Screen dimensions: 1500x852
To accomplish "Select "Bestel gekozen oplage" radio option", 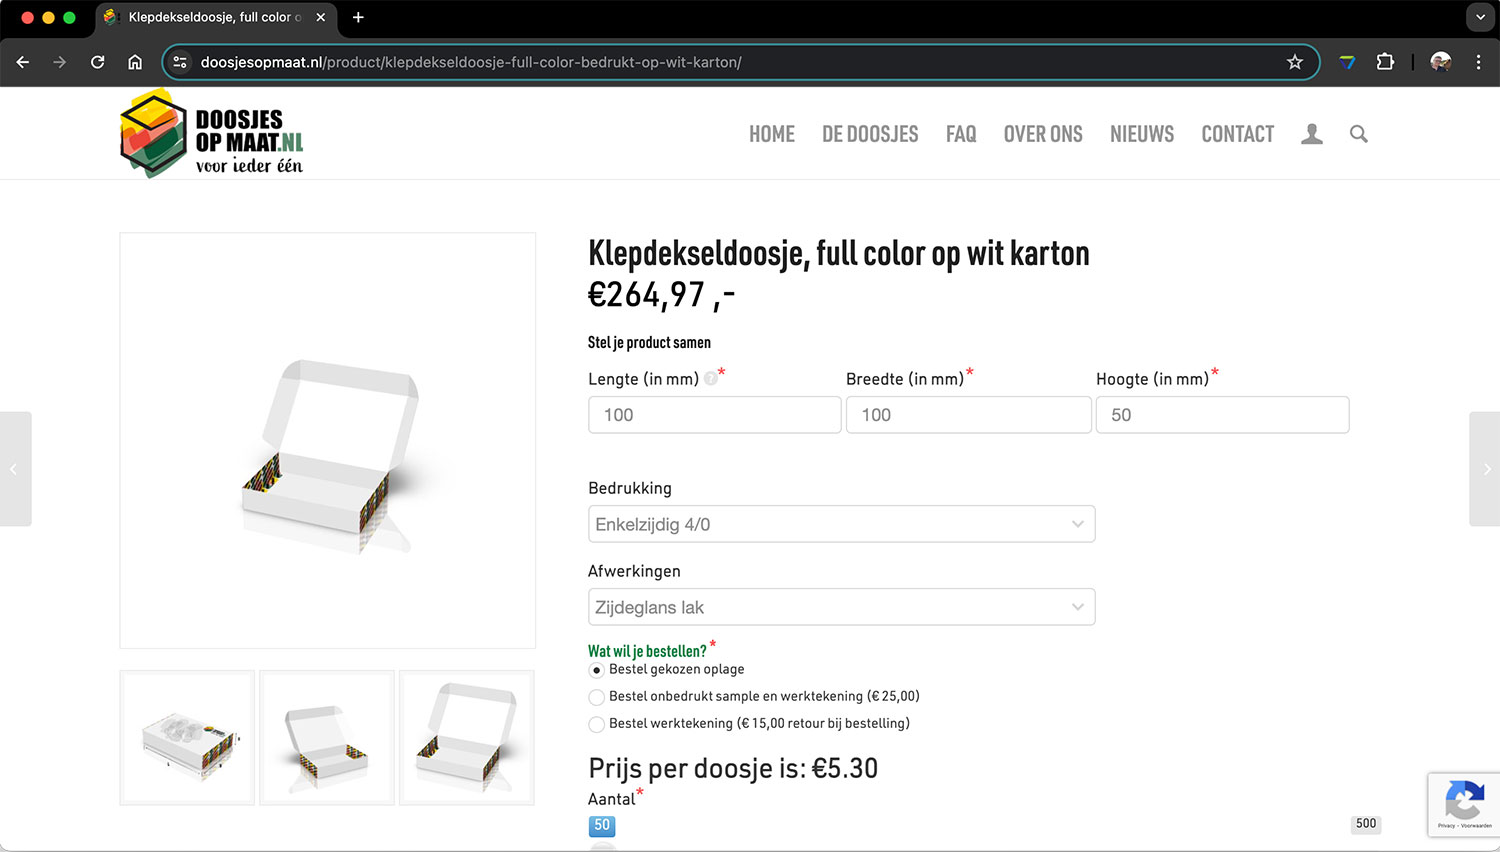I will [x=597, y=670].
